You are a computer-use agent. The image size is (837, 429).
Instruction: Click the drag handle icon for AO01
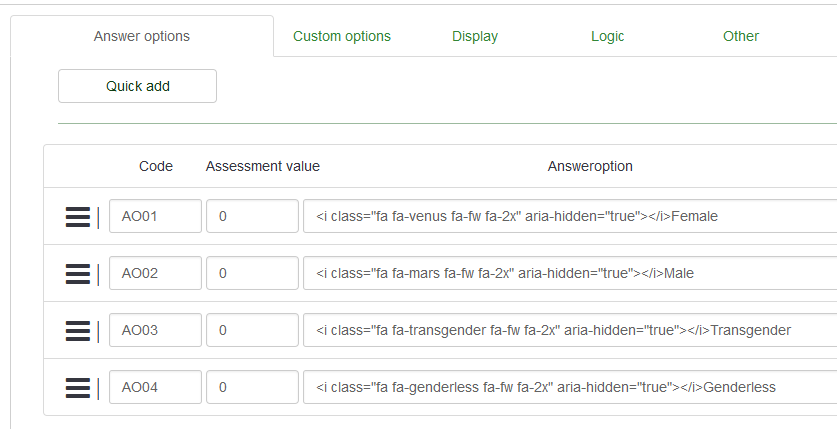[x=78, y=216]
